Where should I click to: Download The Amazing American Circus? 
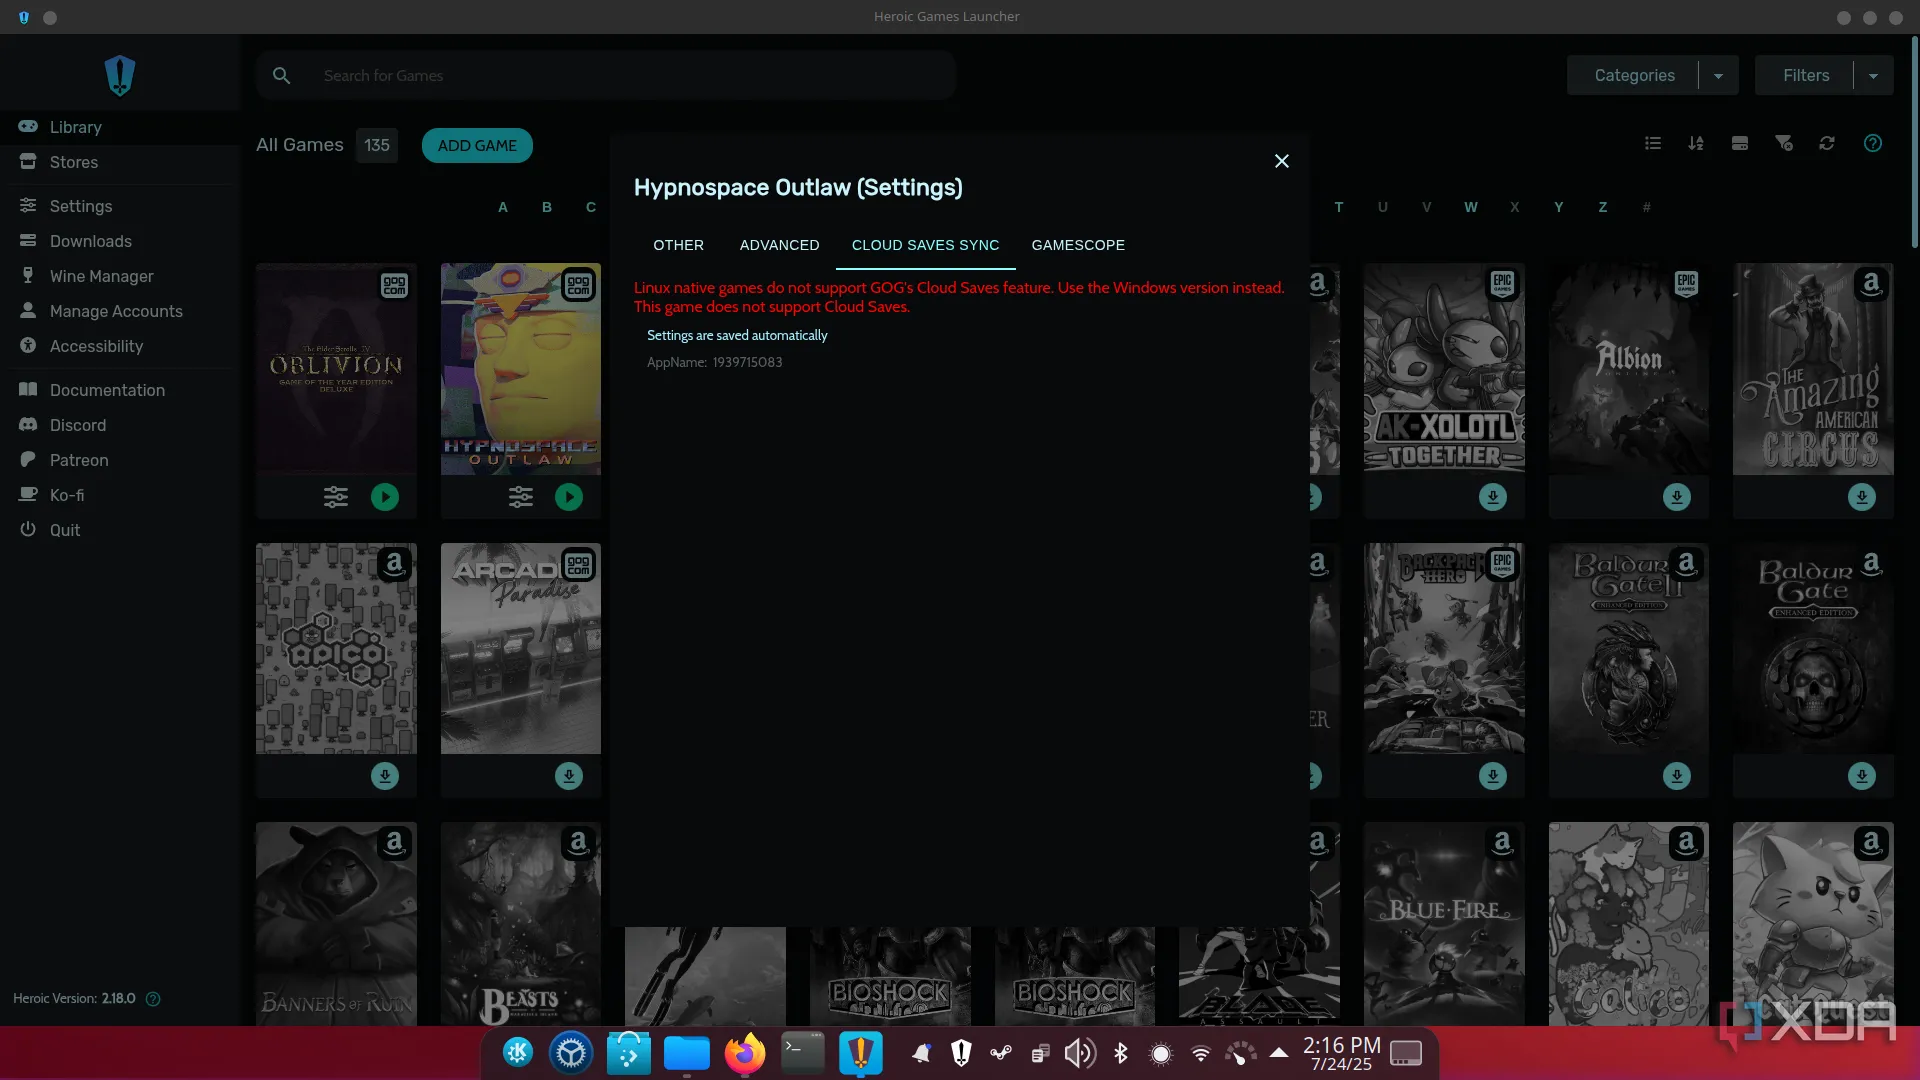(x=1862, y=497)
